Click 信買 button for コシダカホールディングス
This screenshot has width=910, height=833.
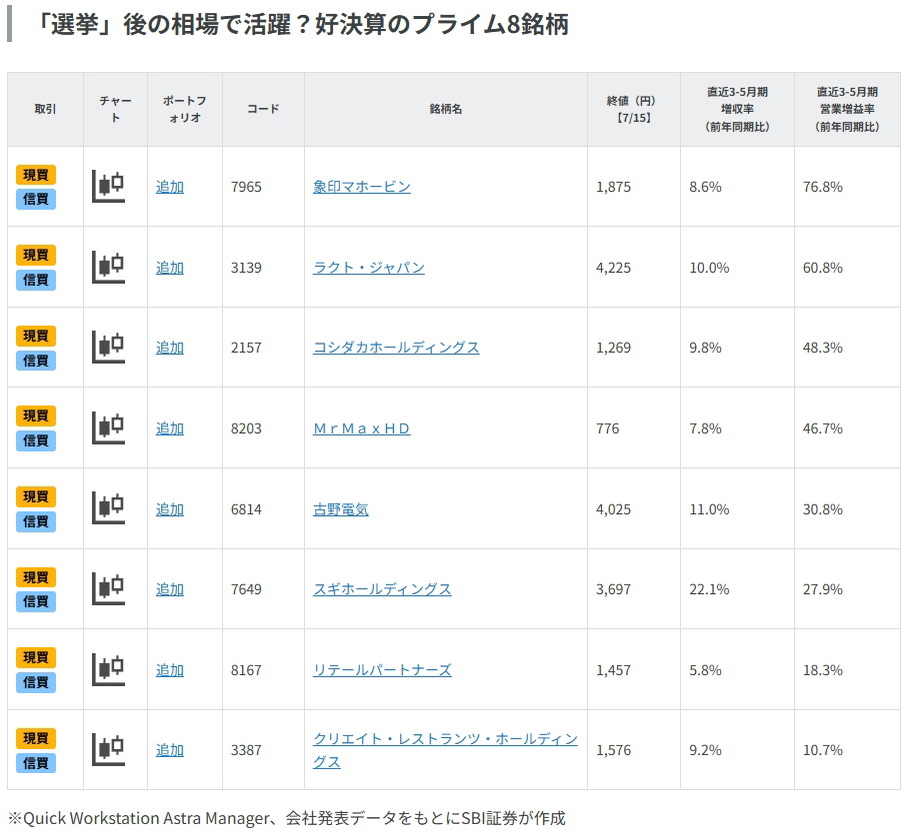[x=36, y=360]
